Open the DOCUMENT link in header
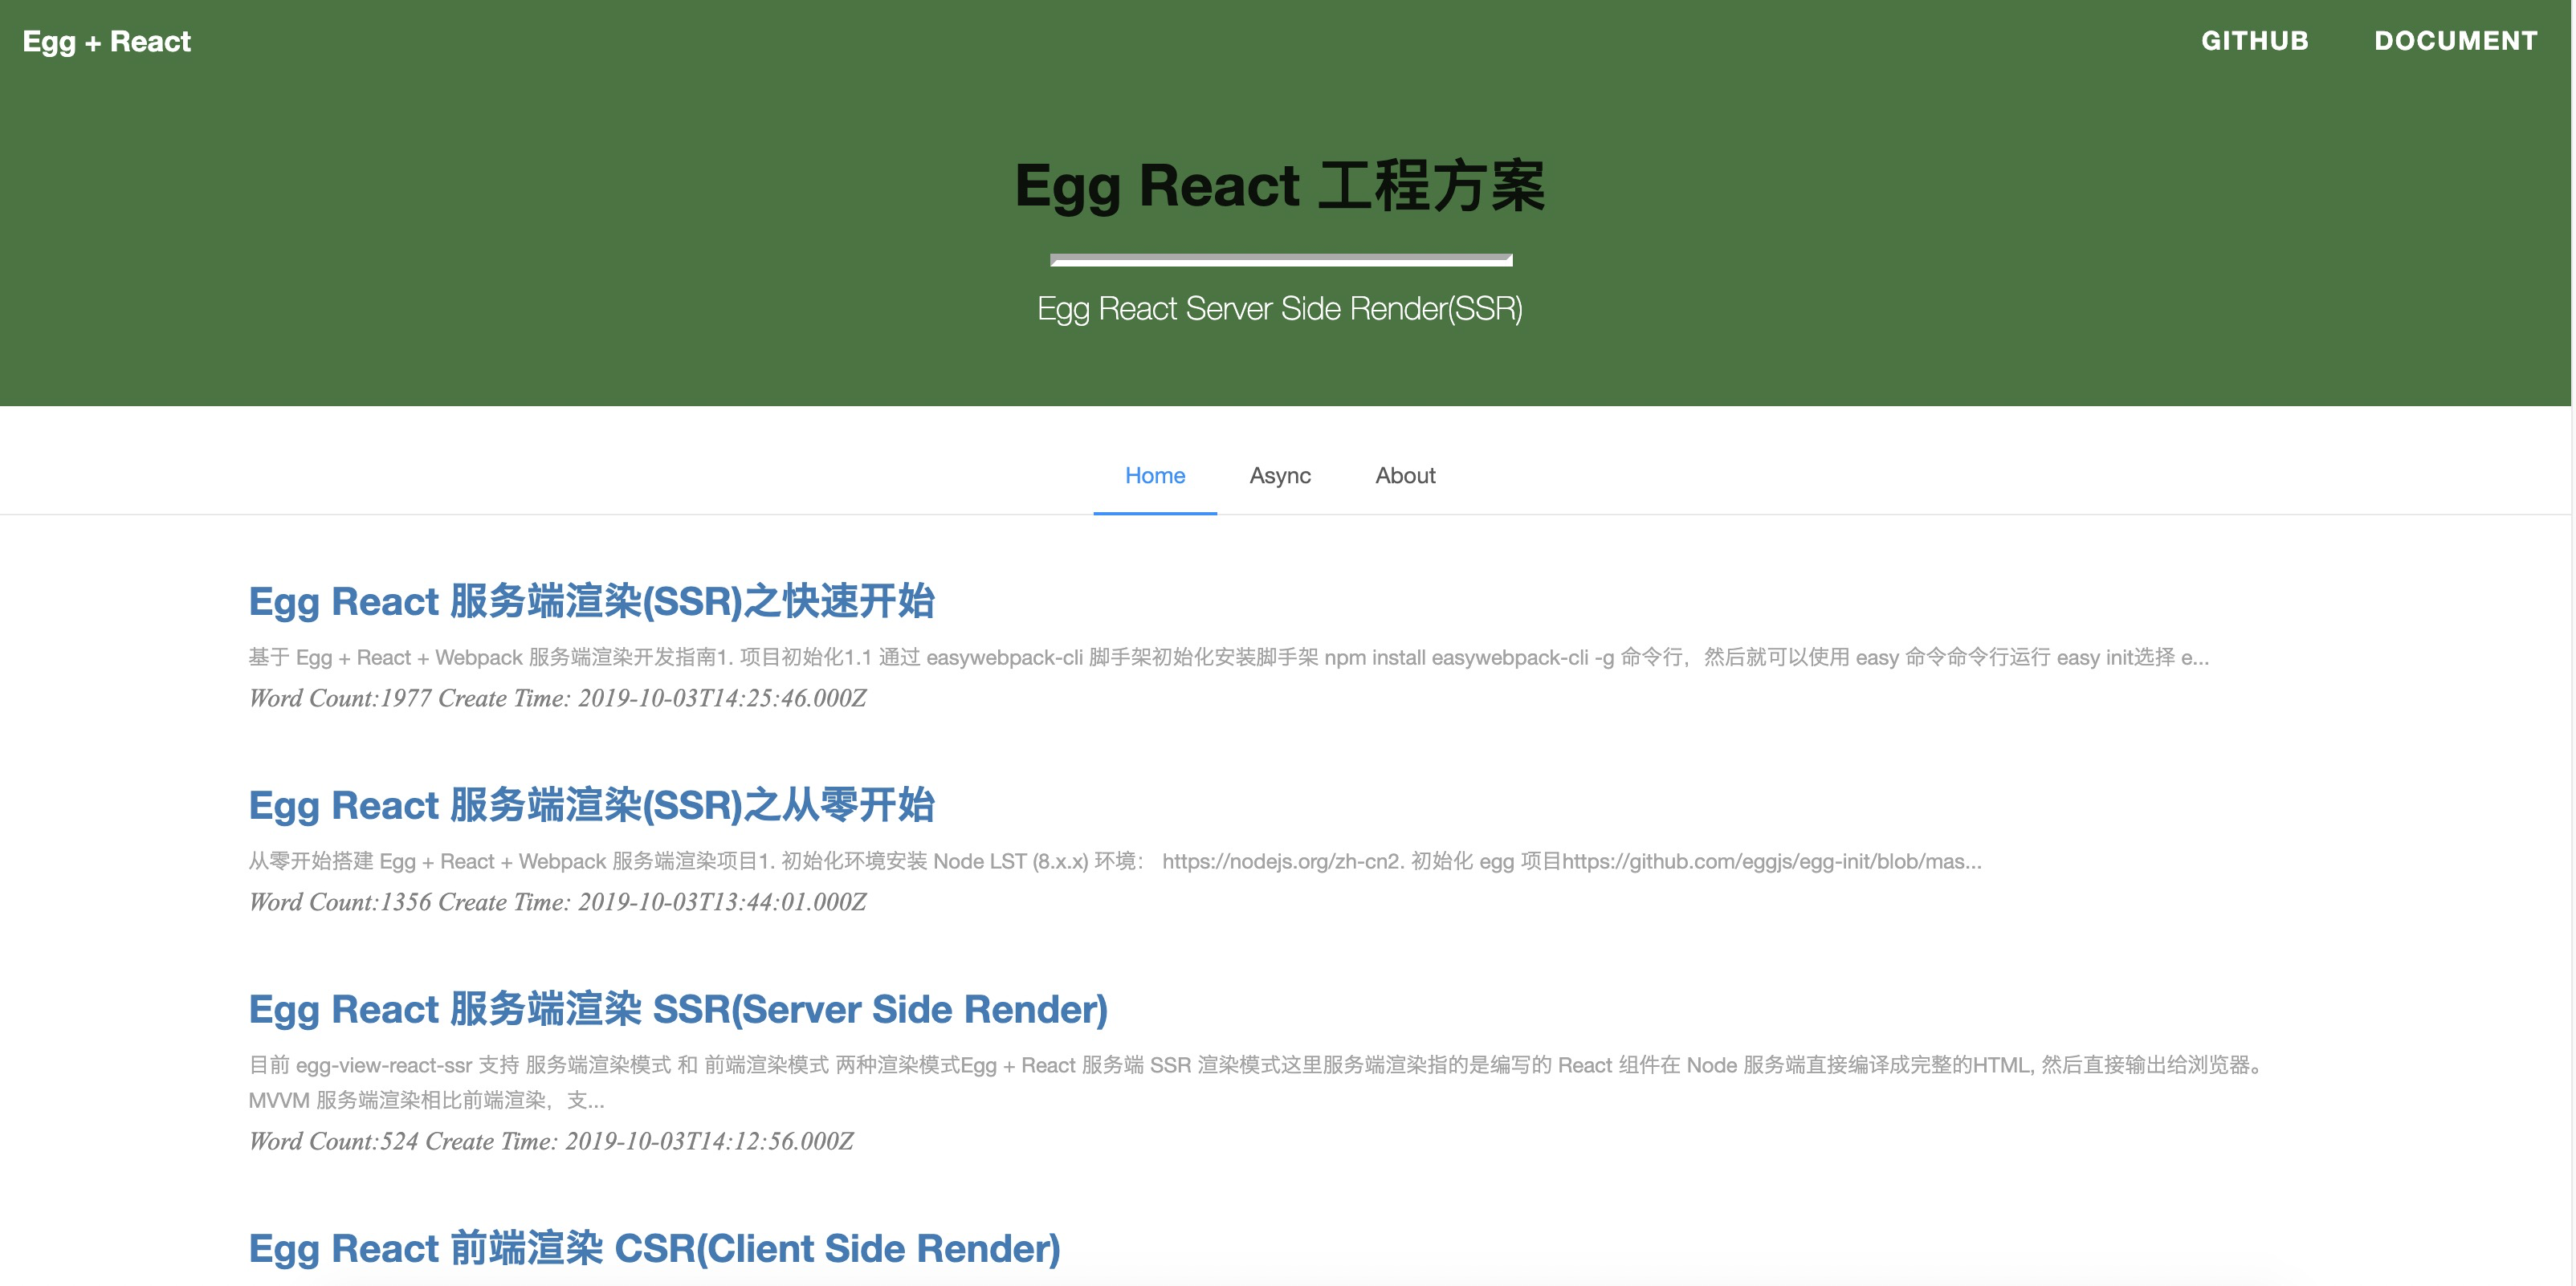2576x1286 pixels. pos(2455,41)
